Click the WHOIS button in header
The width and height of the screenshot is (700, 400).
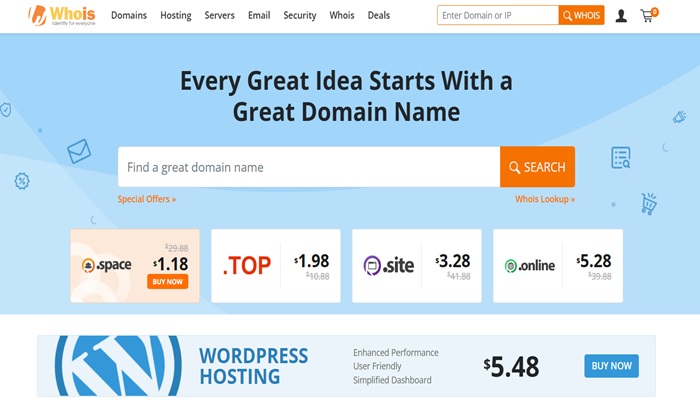(x=581, y=16)
